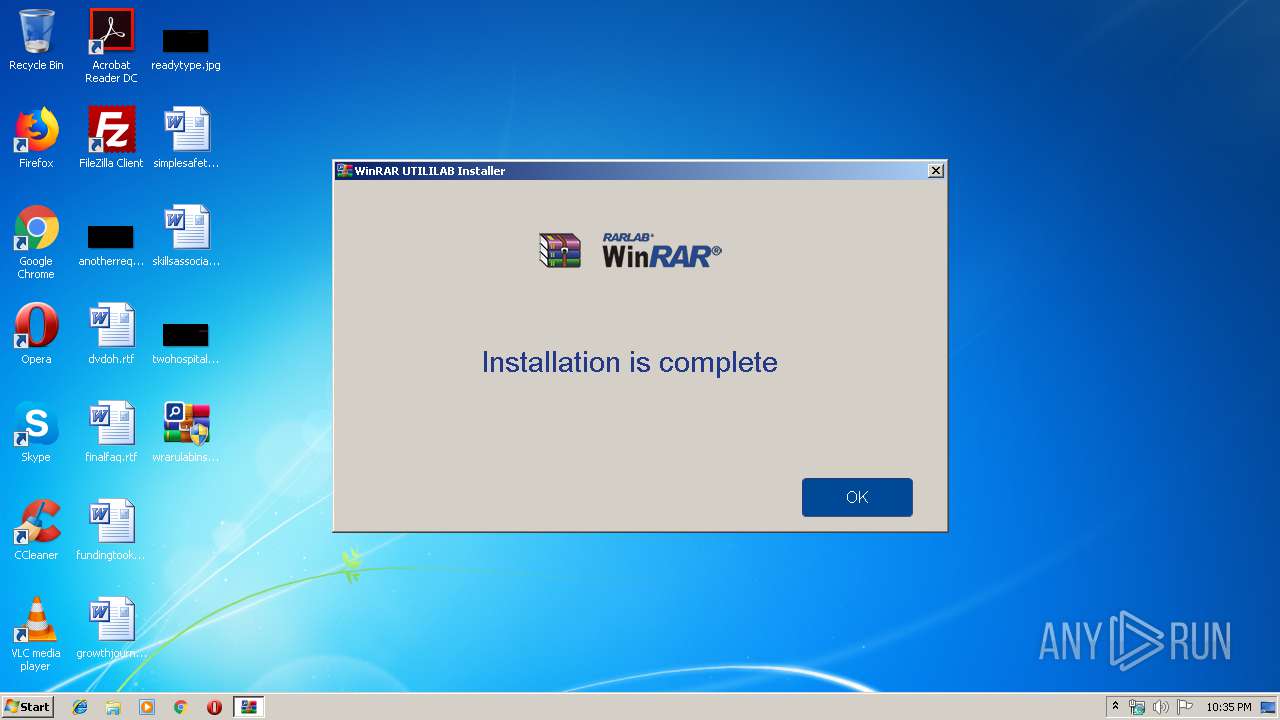
Task: Select the twohospital... file icon
Action: point(186,344)
